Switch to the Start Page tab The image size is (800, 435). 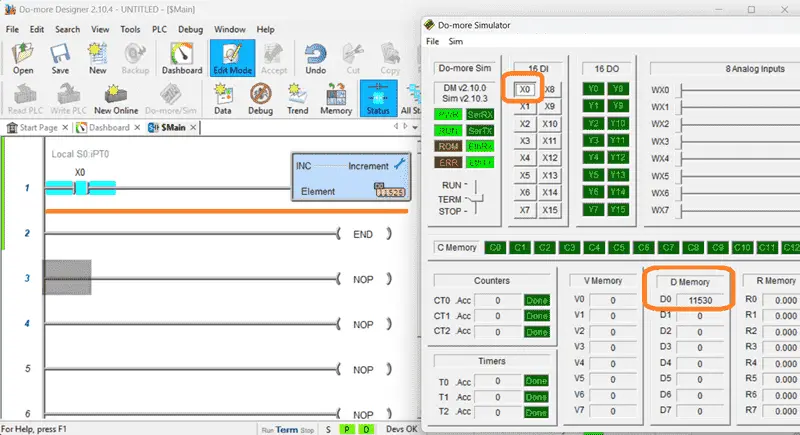(38, 127)
